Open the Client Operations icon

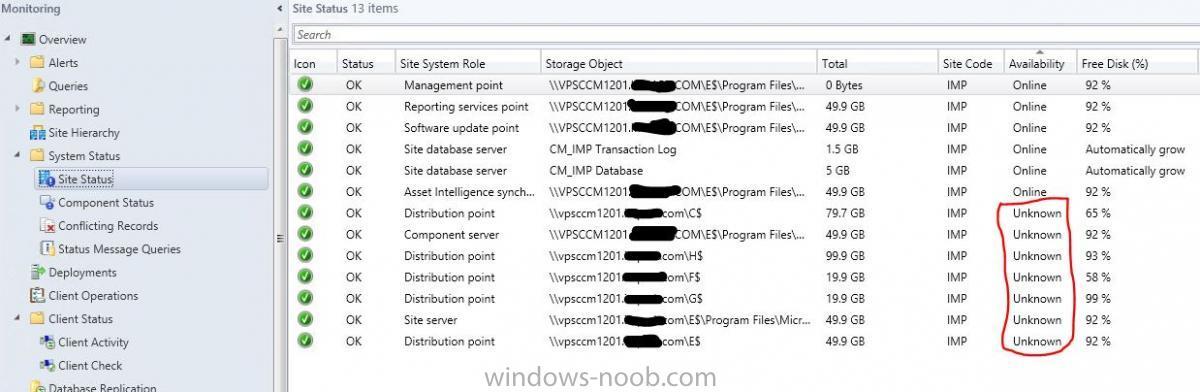[38, 295]
